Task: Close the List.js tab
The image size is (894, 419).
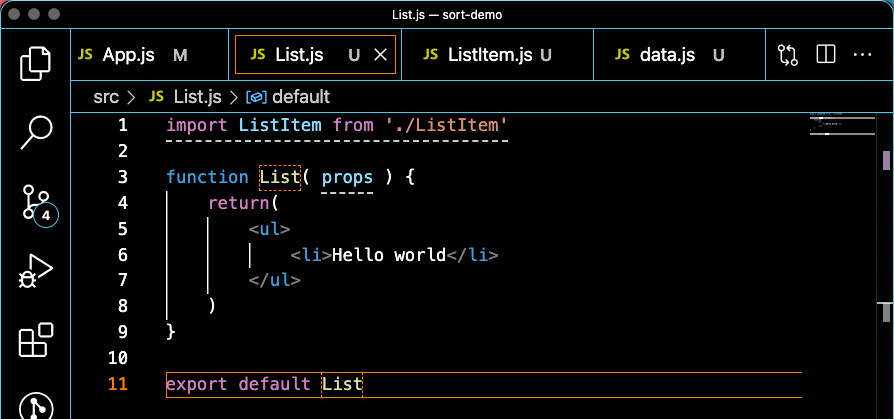Action: [x=380, y=55]
